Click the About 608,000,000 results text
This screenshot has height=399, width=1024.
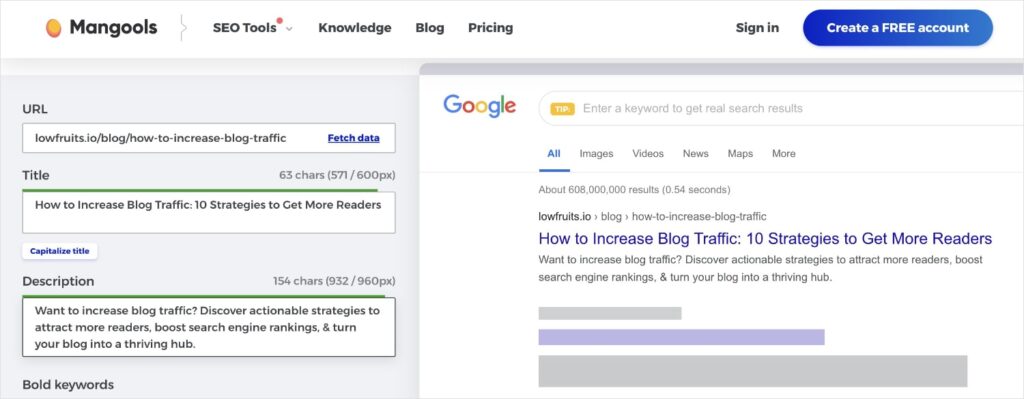[x=634, y=190]
